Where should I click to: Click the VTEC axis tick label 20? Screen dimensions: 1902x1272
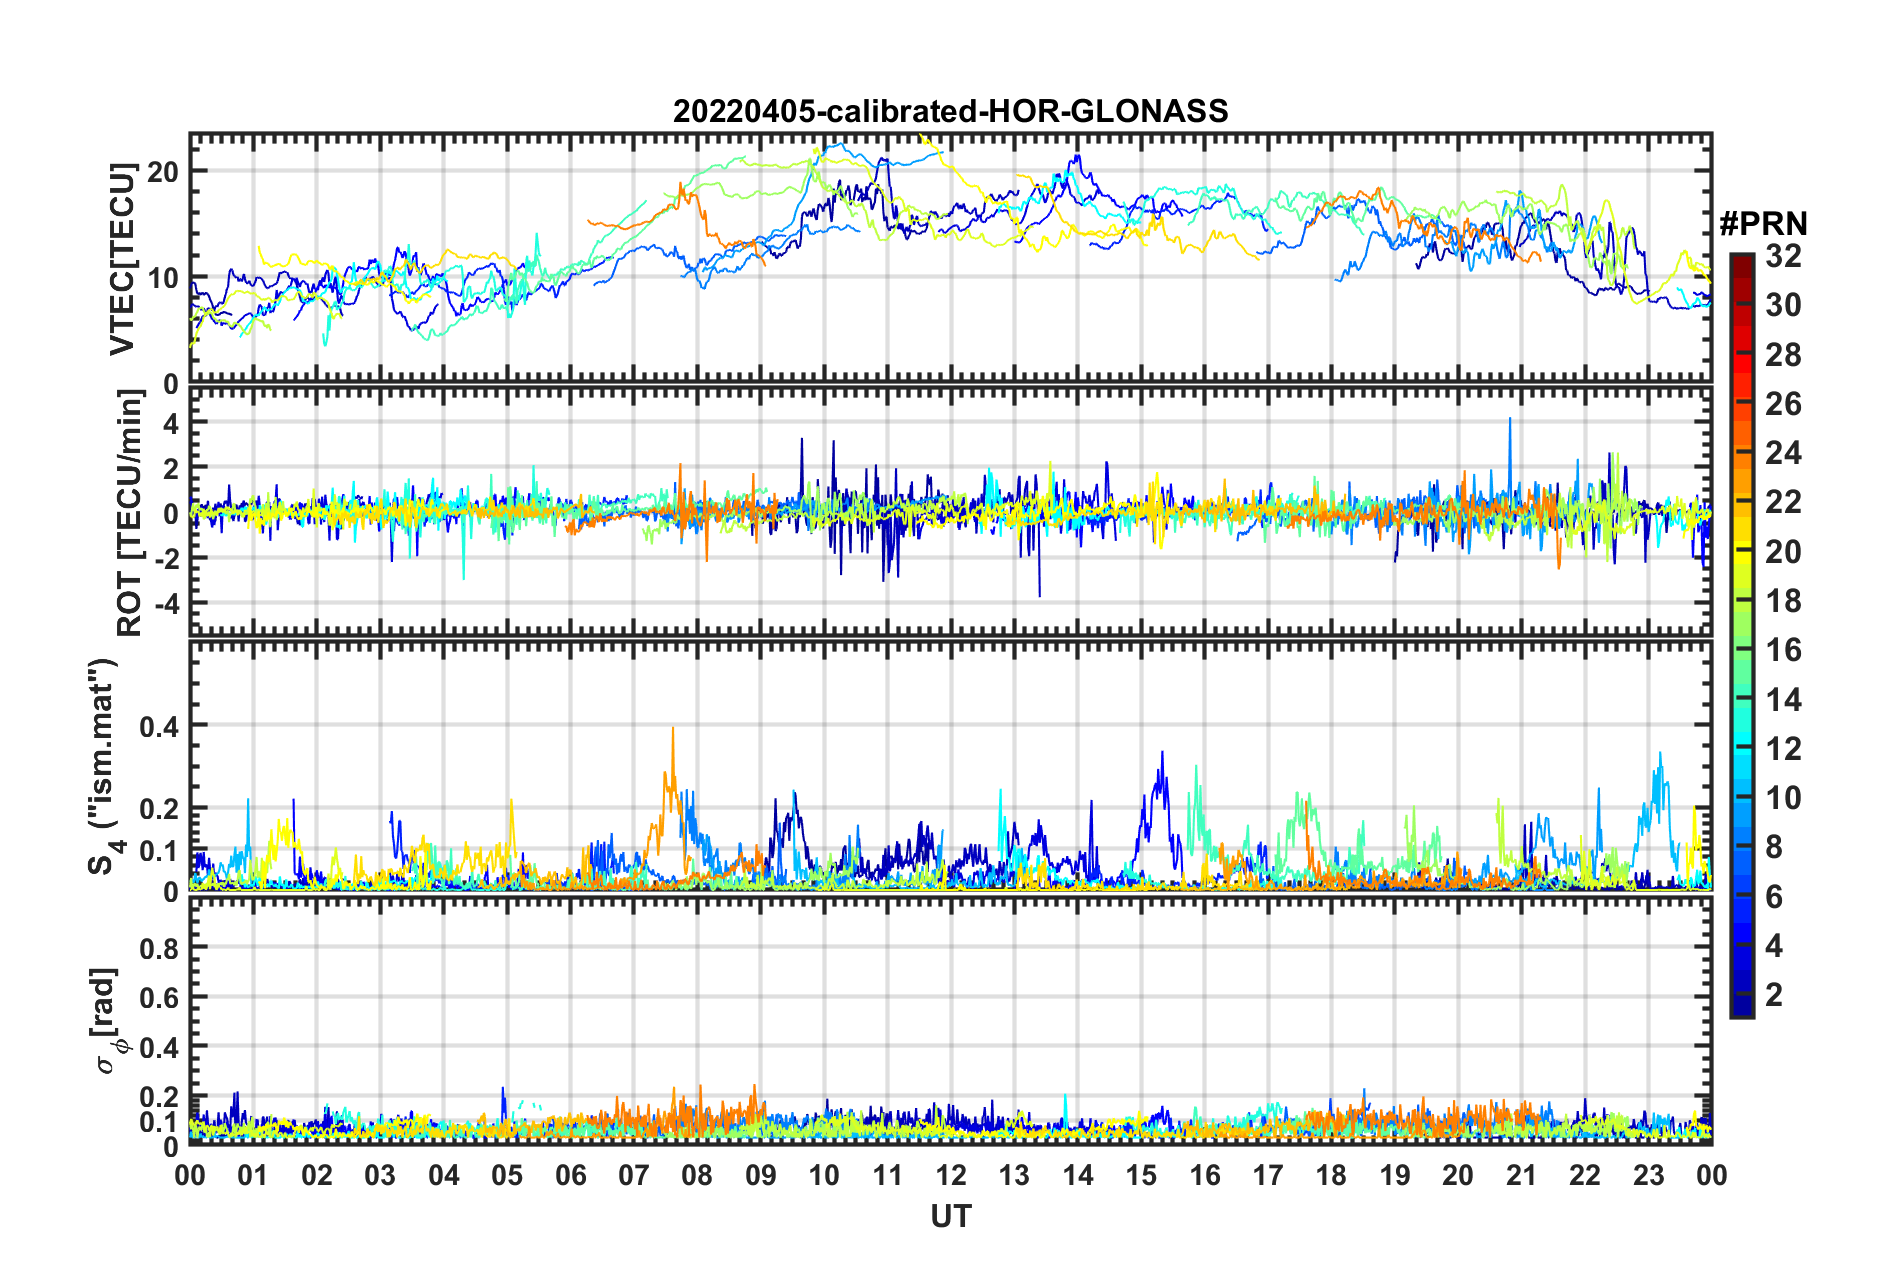click(x=163, y=172)
